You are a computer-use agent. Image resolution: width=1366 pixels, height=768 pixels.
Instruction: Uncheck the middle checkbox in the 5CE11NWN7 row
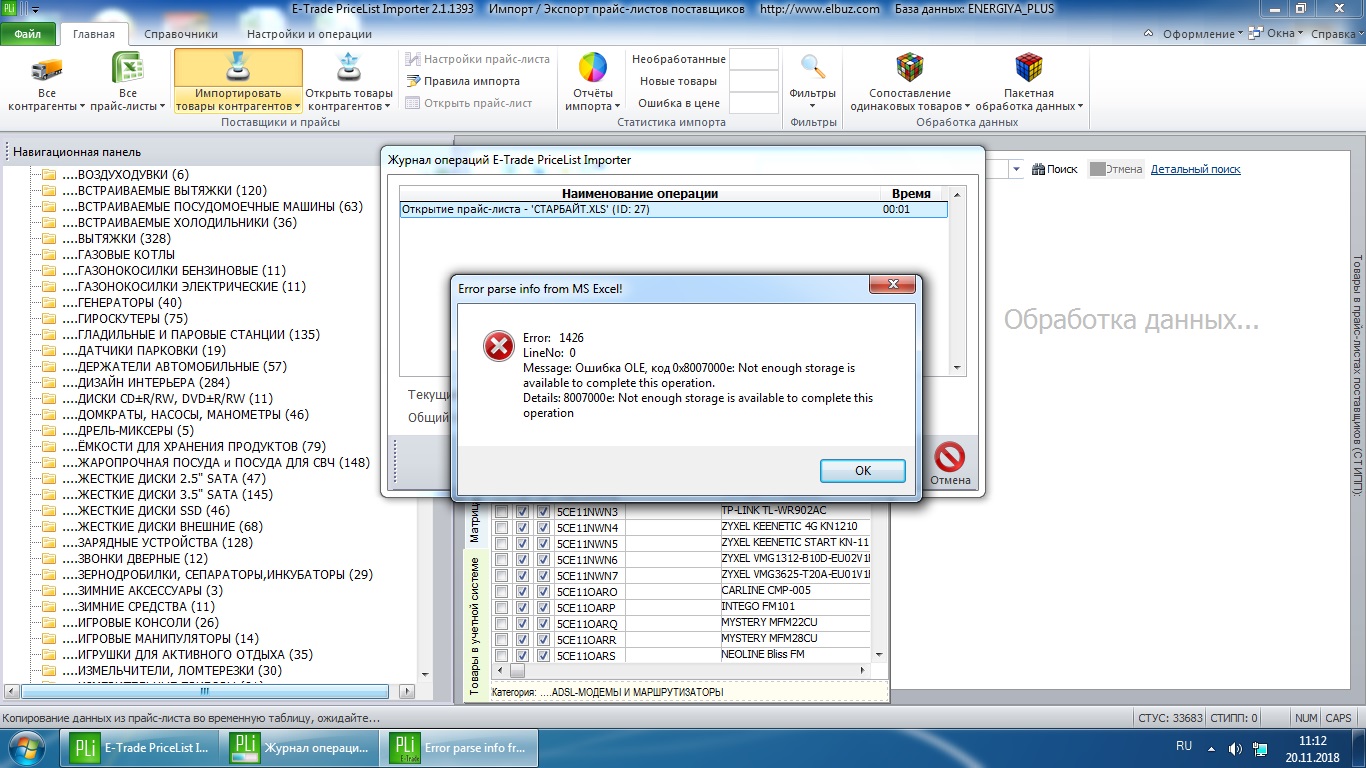click(x=522, y=575)
